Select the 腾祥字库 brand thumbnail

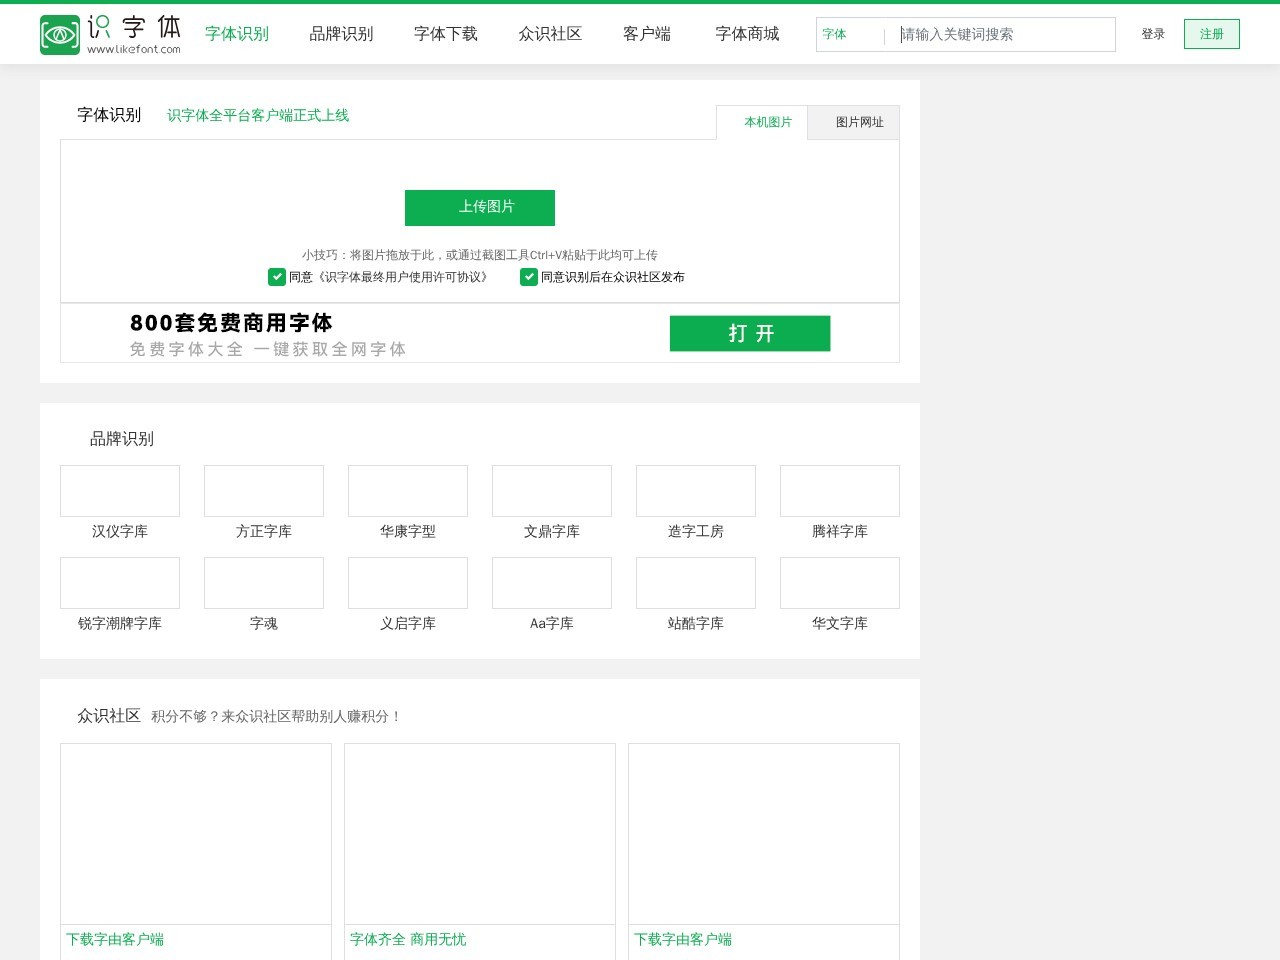(x=840, y=491)
